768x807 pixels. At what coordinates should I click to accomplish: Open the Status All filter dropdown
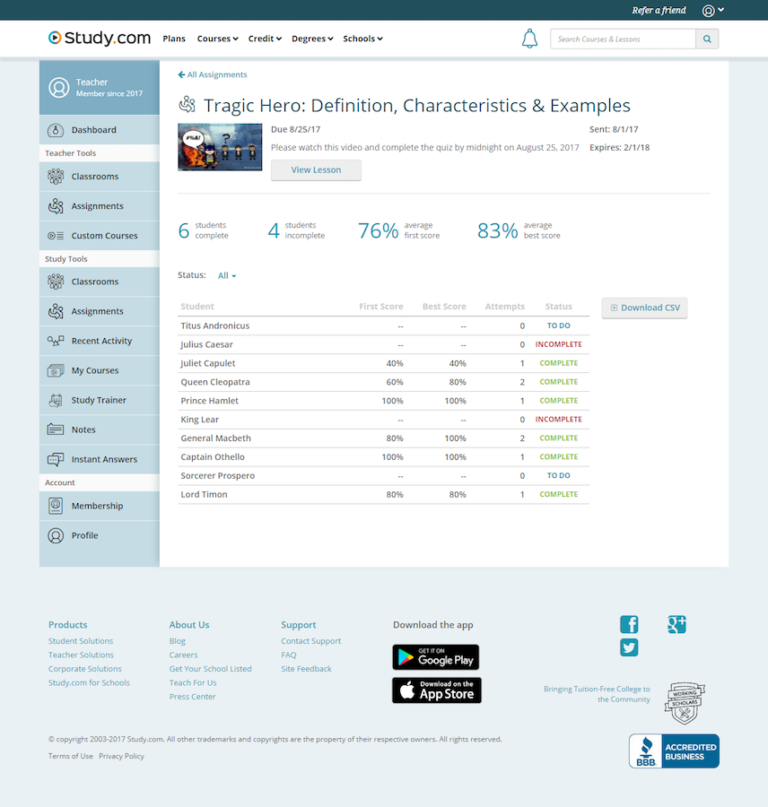pyautogui.click(x=227, y=276)
